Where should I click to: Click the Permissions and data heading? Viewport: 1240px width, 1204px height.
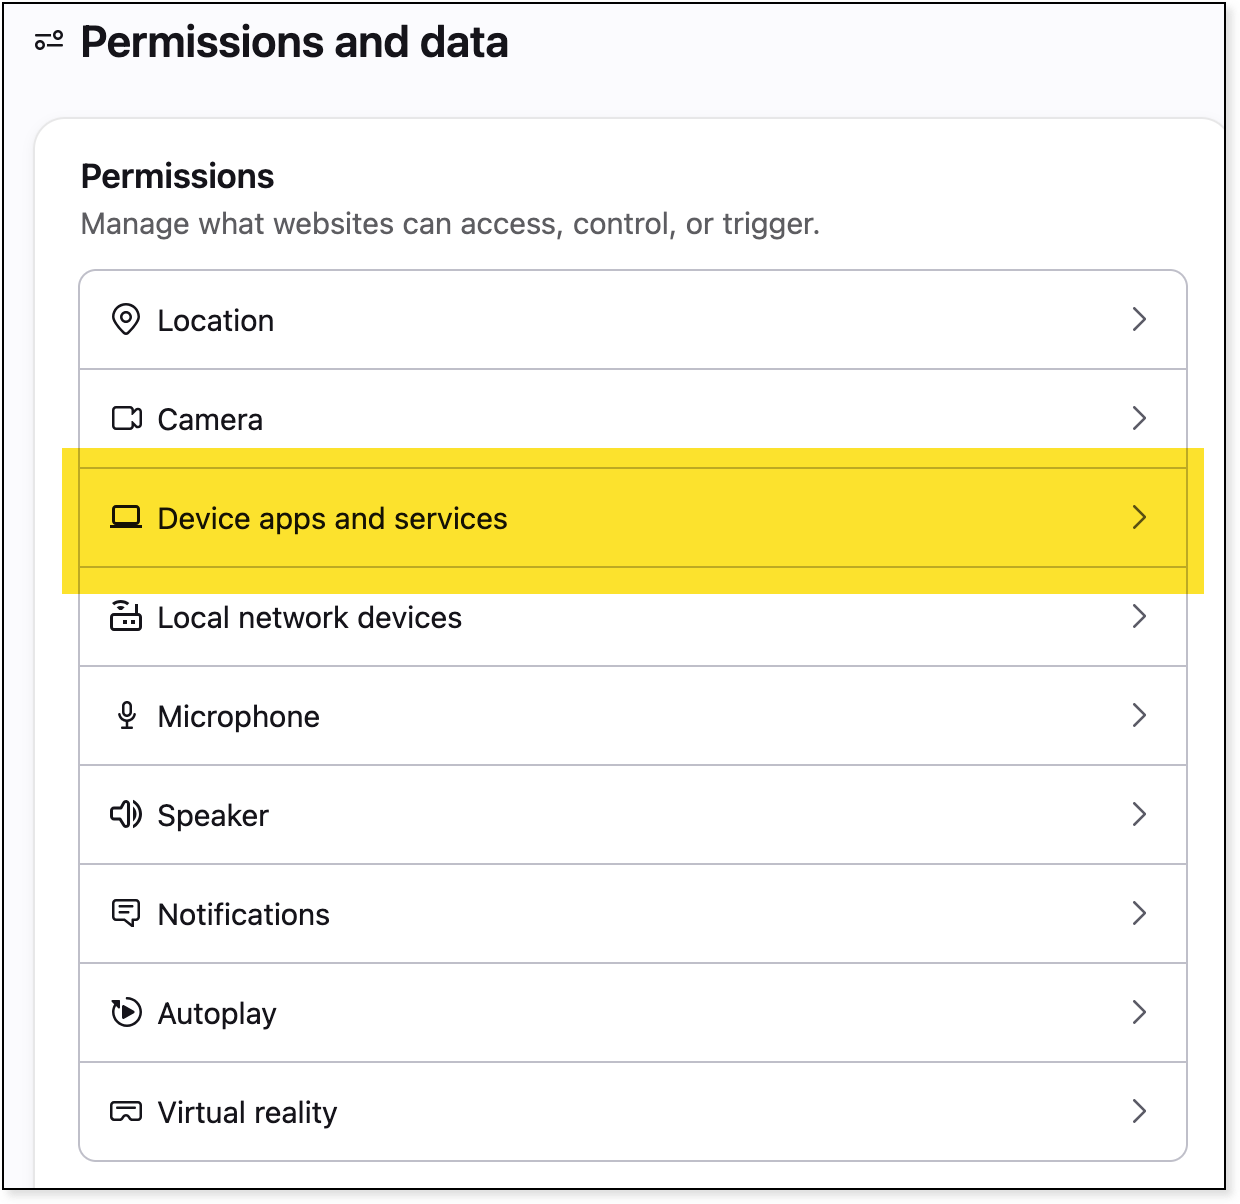(x=294, y=42)
